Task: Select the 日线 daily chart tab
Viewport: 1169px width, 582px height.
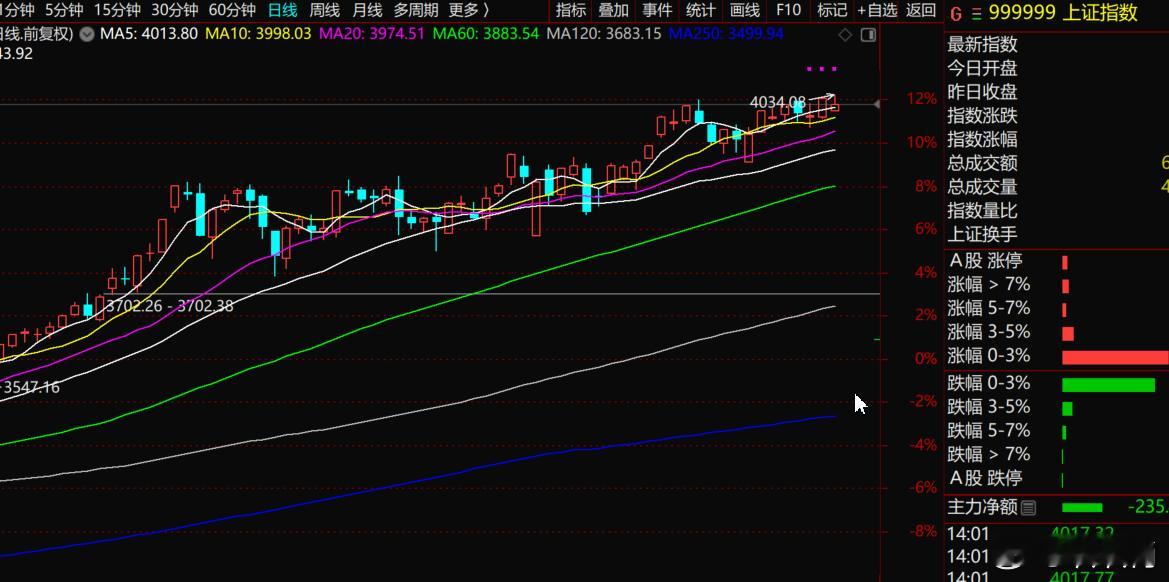Action: point(283,10)
